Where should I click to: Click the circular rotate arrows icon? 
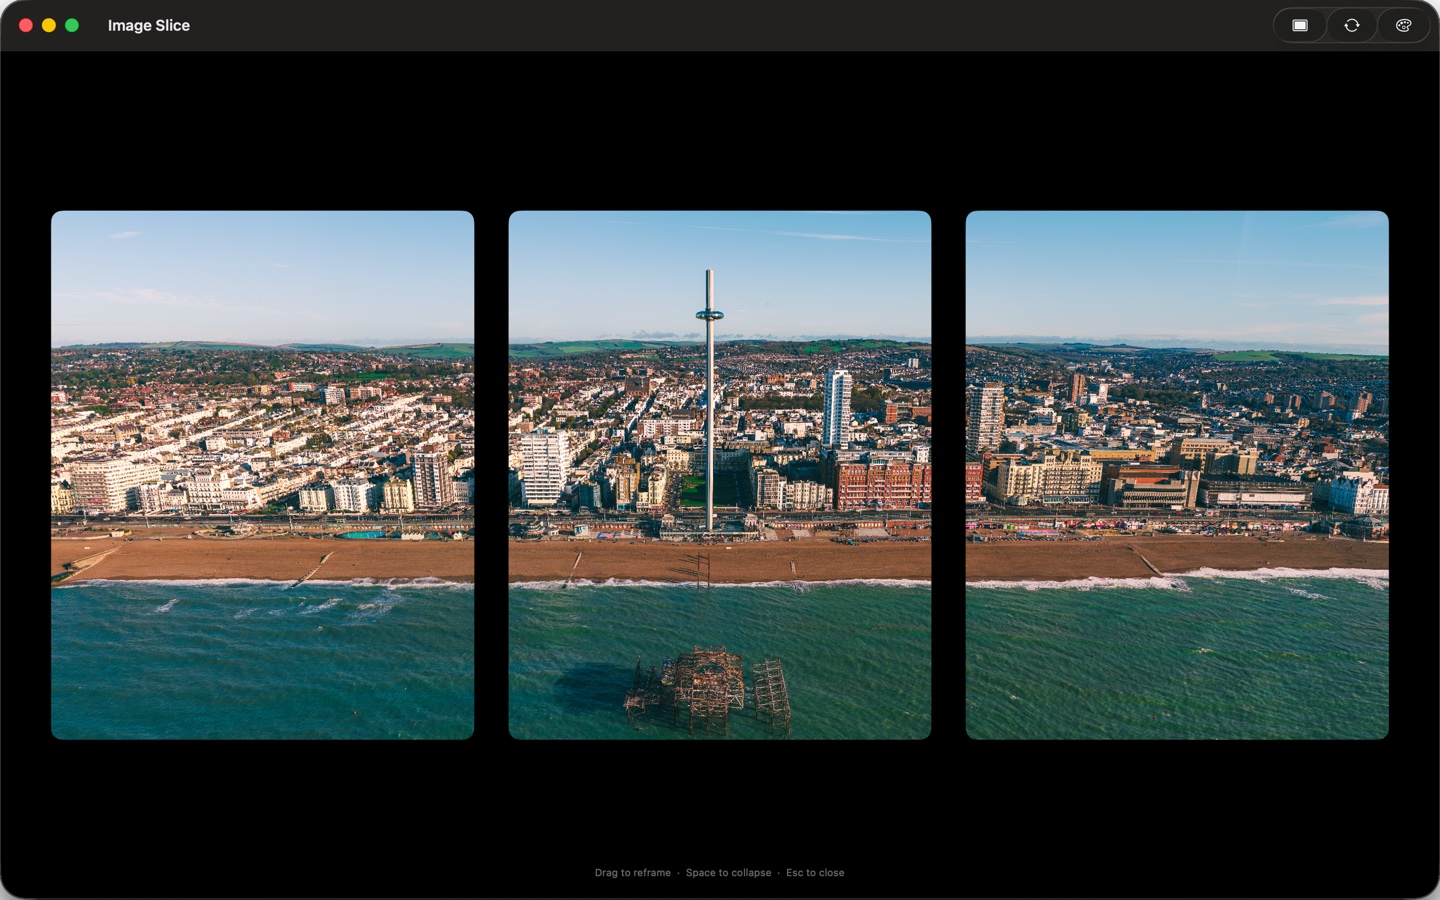(x=1352, y=24)
